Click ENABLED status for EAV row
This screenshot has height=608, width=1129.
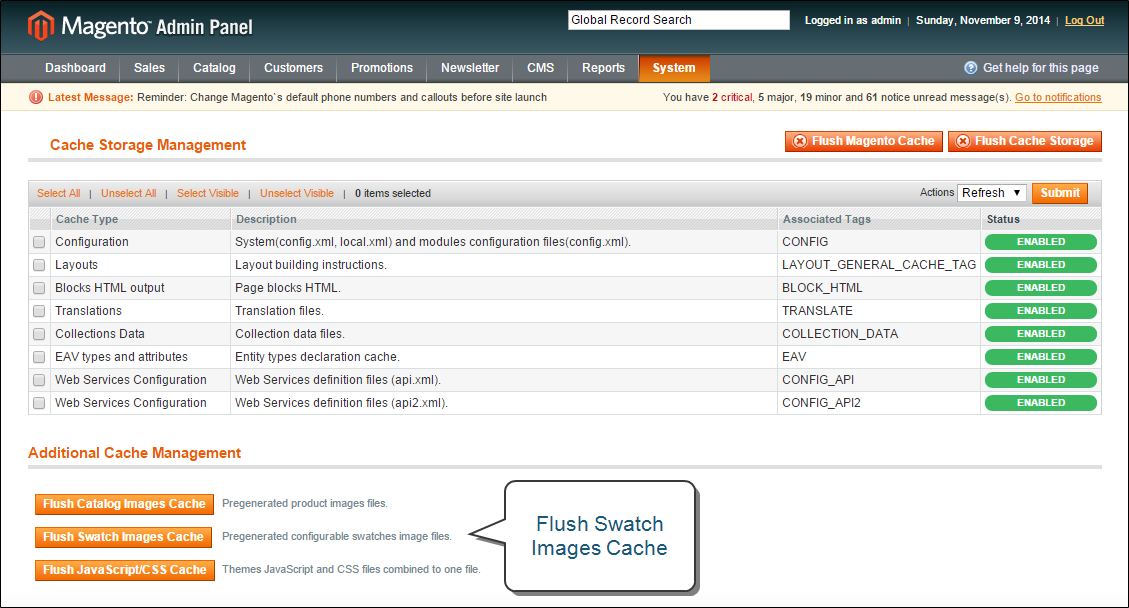pos(1040,357)
